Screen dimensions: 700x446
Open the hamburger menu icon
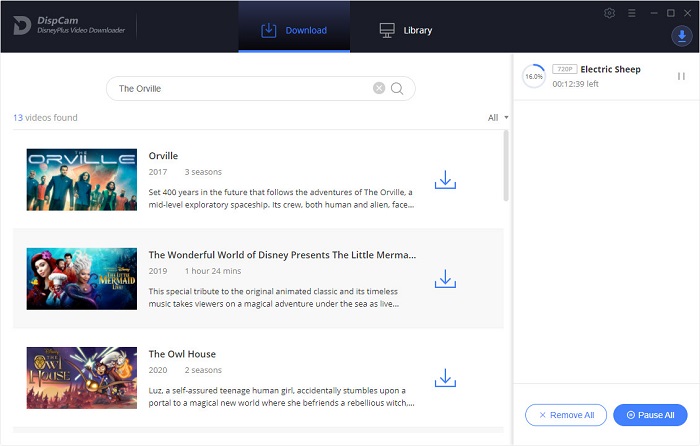pos(631,13)
